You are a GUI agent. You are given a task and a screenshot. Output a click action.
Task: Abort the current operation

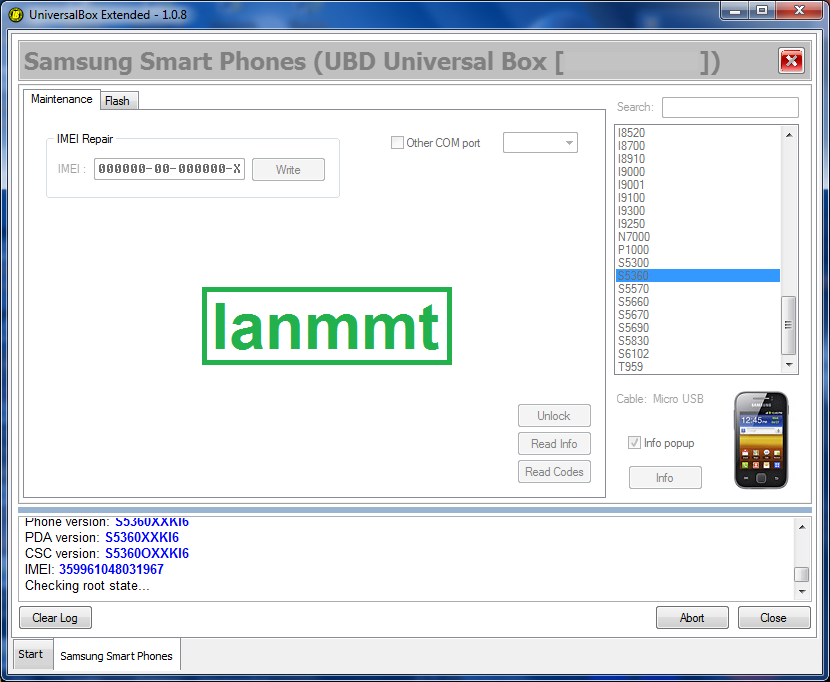[x=692, y=618]
